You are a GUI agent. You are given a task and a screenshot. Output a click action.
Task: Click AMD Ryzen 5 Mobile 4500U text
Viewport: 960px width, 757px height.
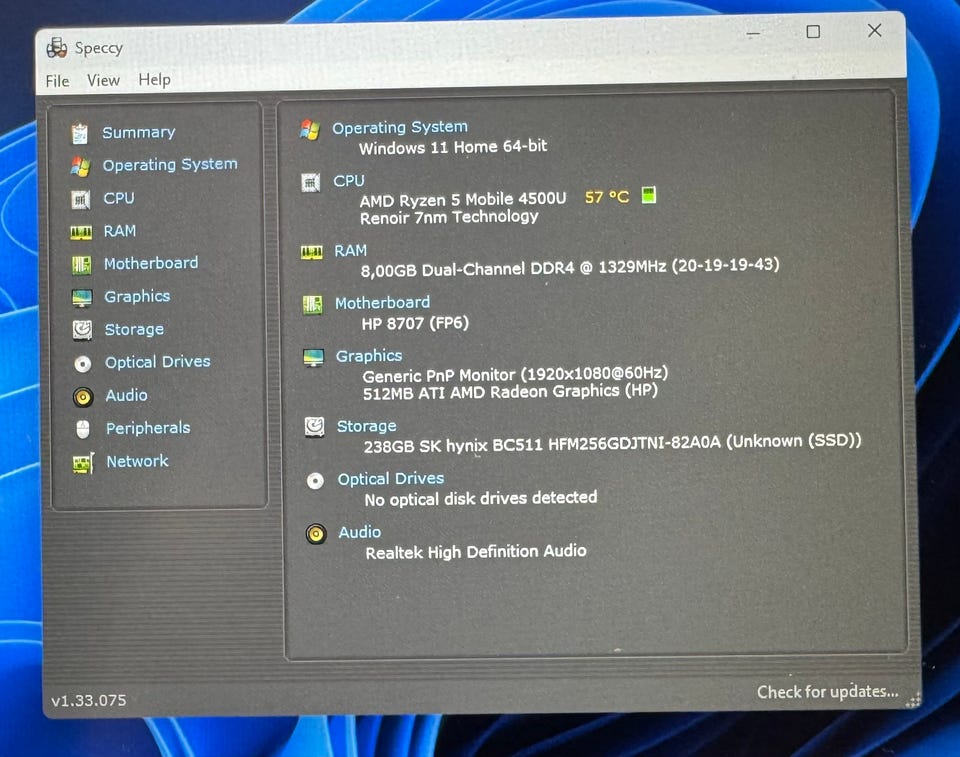[x=463, y=200]
